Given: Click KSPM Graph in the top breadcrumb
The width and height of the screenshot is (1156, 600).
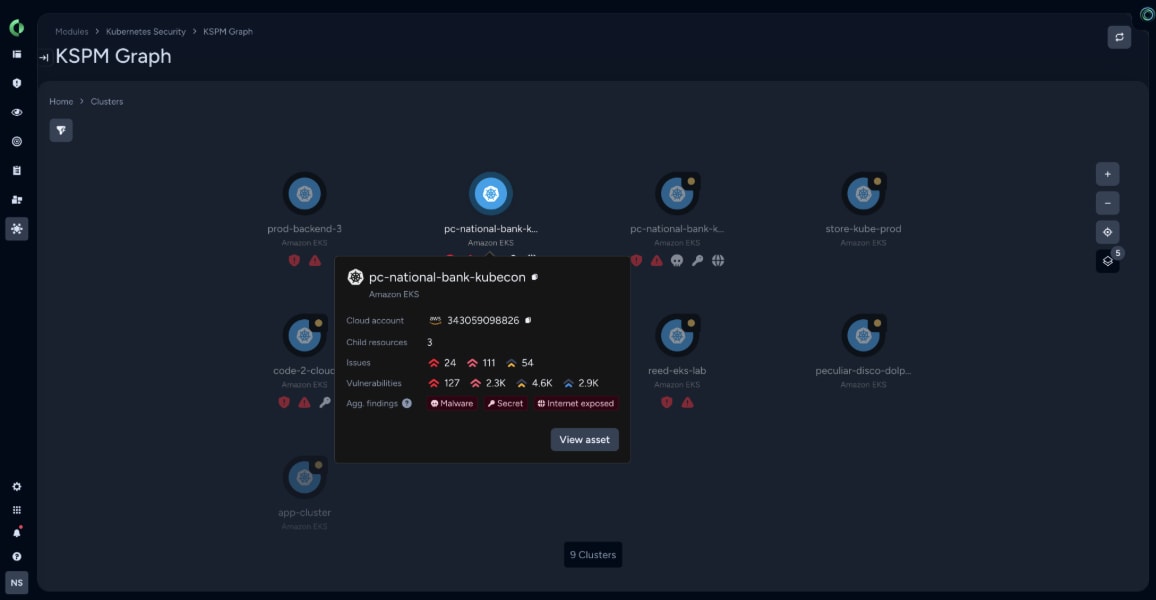Looking at the screenshot, I should pos(228,32).
